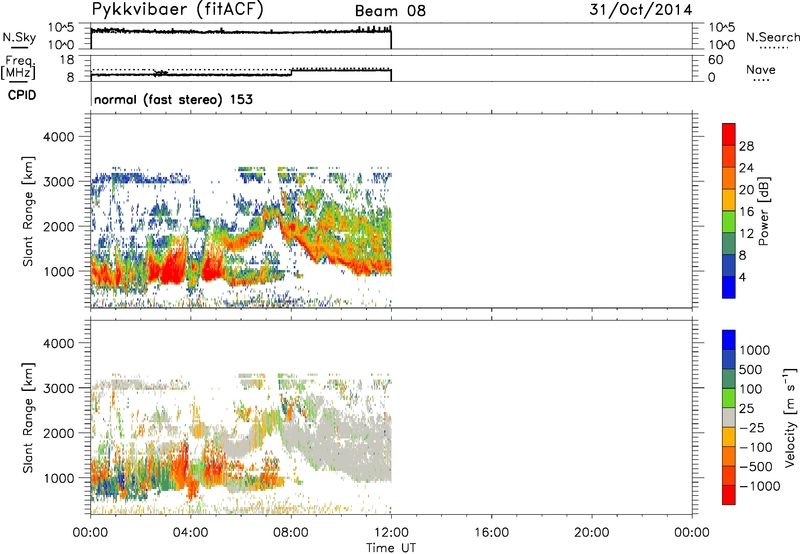Click the -1000 velocity colorbar value
The image size is (800, 554).
pyautogui.click(x=760, y=486)
